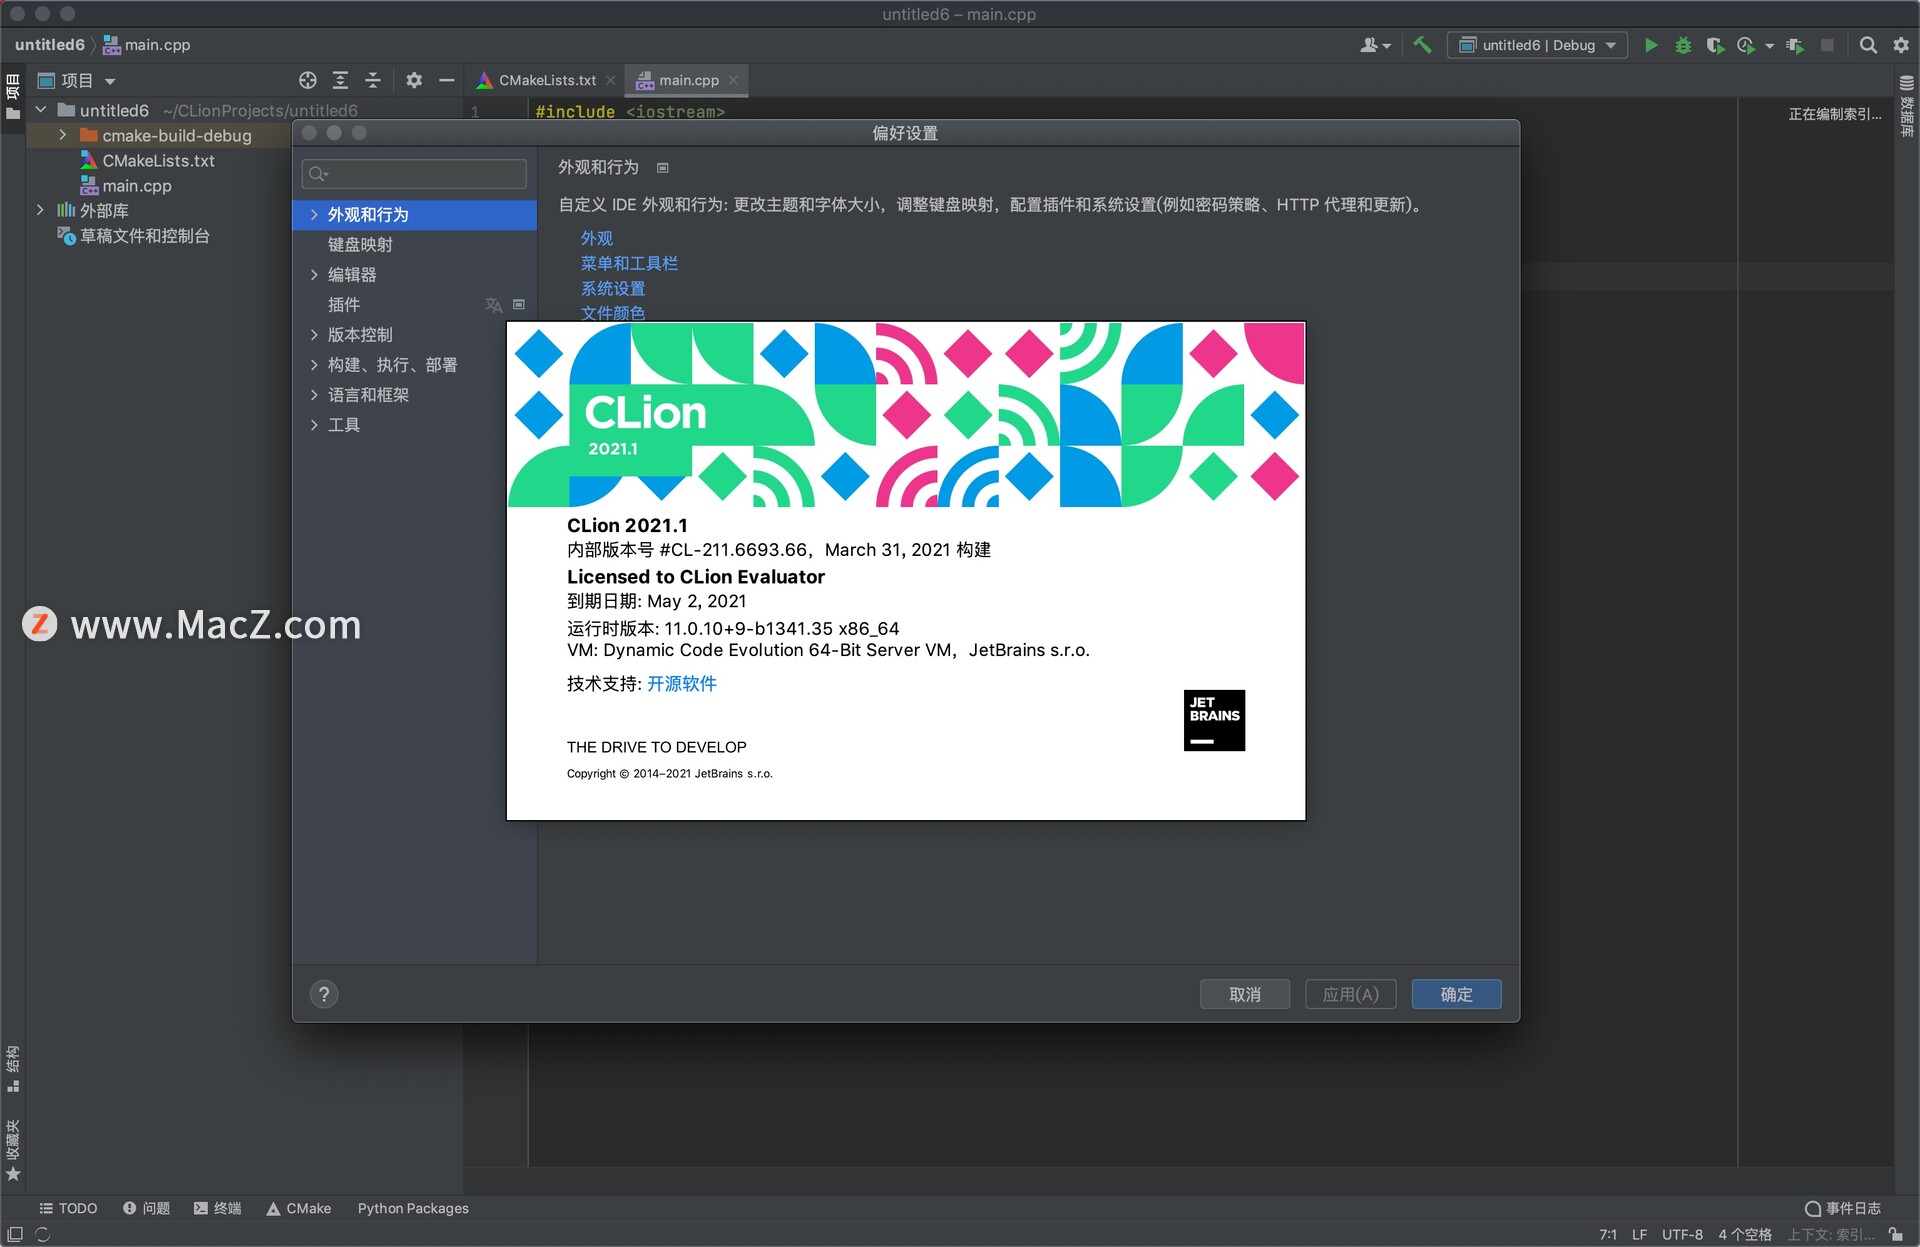Select 插件 in preferences list
This screenshot has width=1920, height=1247.
pyautogui.click(x=414, y=304)
